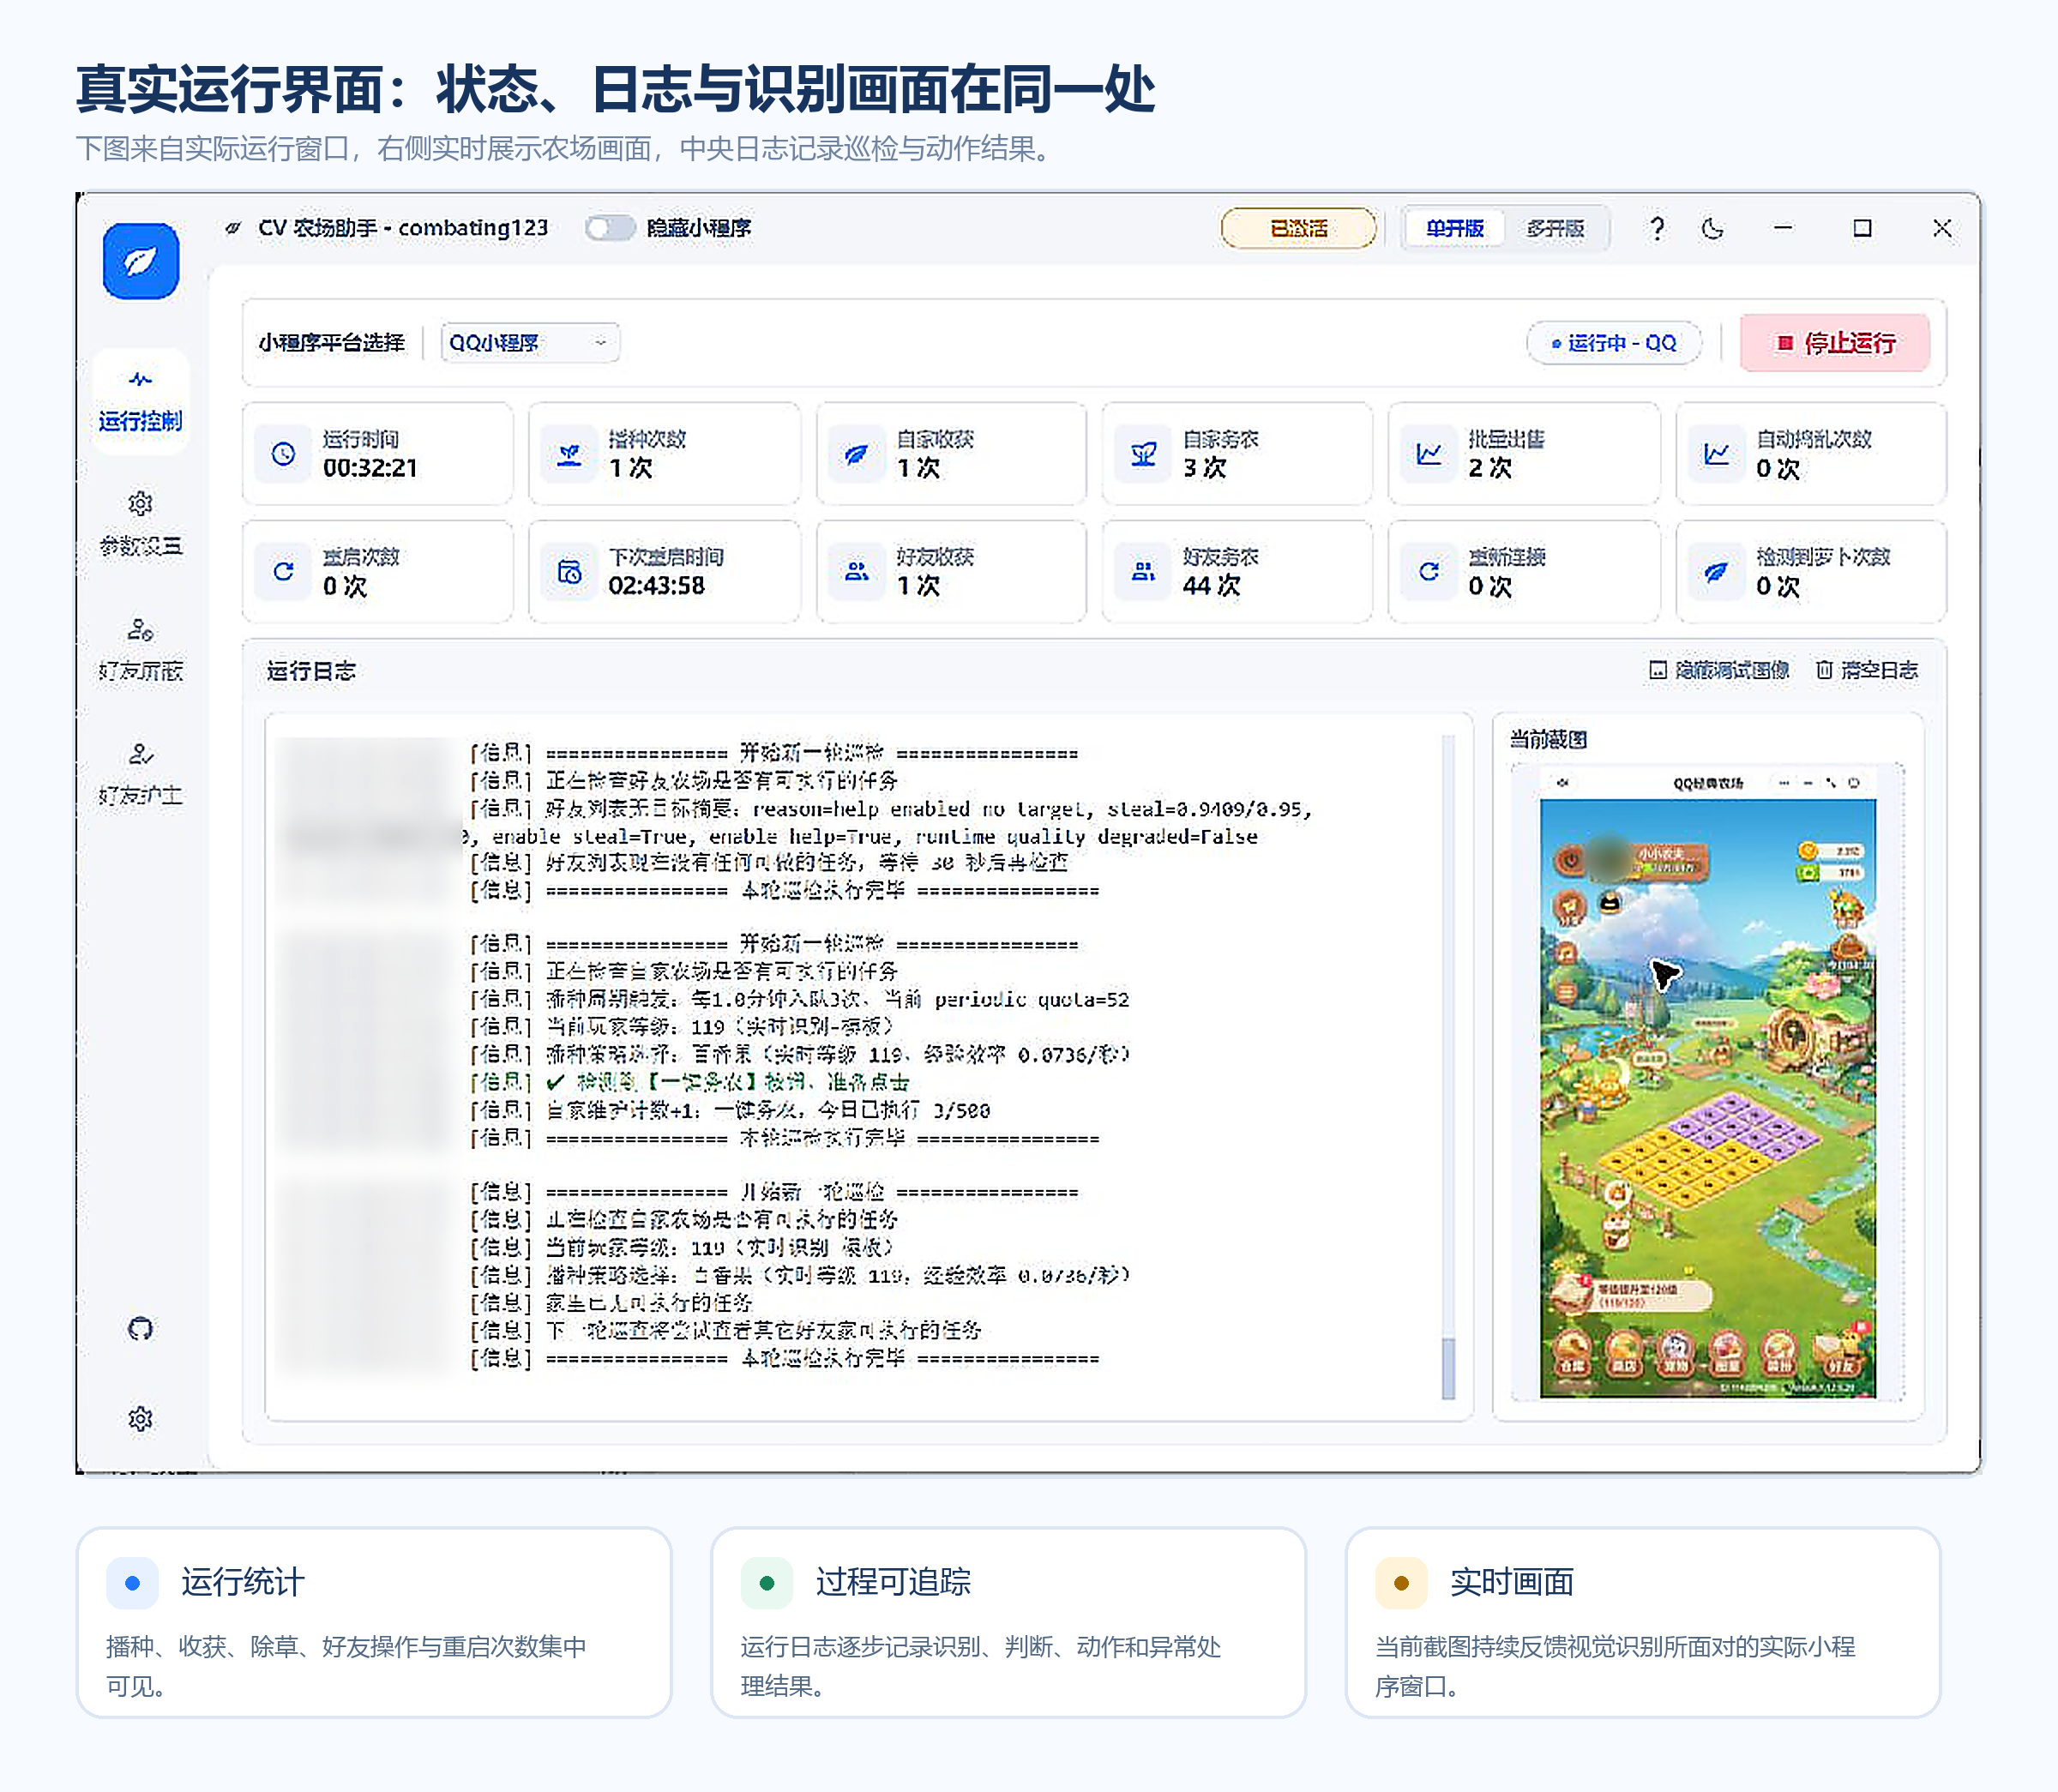The height and width of the screenshot is (1792, 2058).
Task: Maximize the CV 农场助手 window
Action: (1862, 228)
